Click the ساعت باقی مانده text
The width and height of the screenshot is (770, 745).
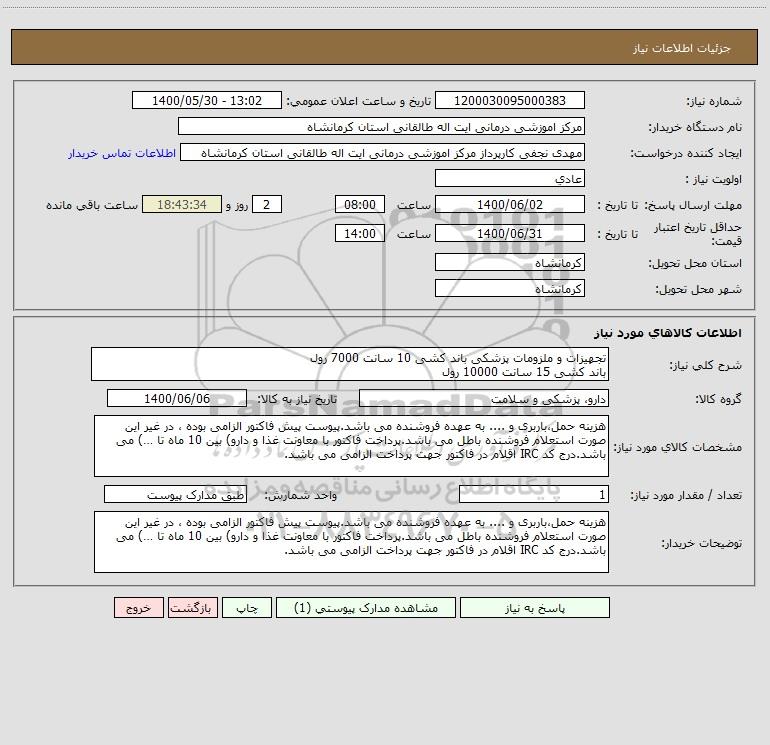(92, 205)
